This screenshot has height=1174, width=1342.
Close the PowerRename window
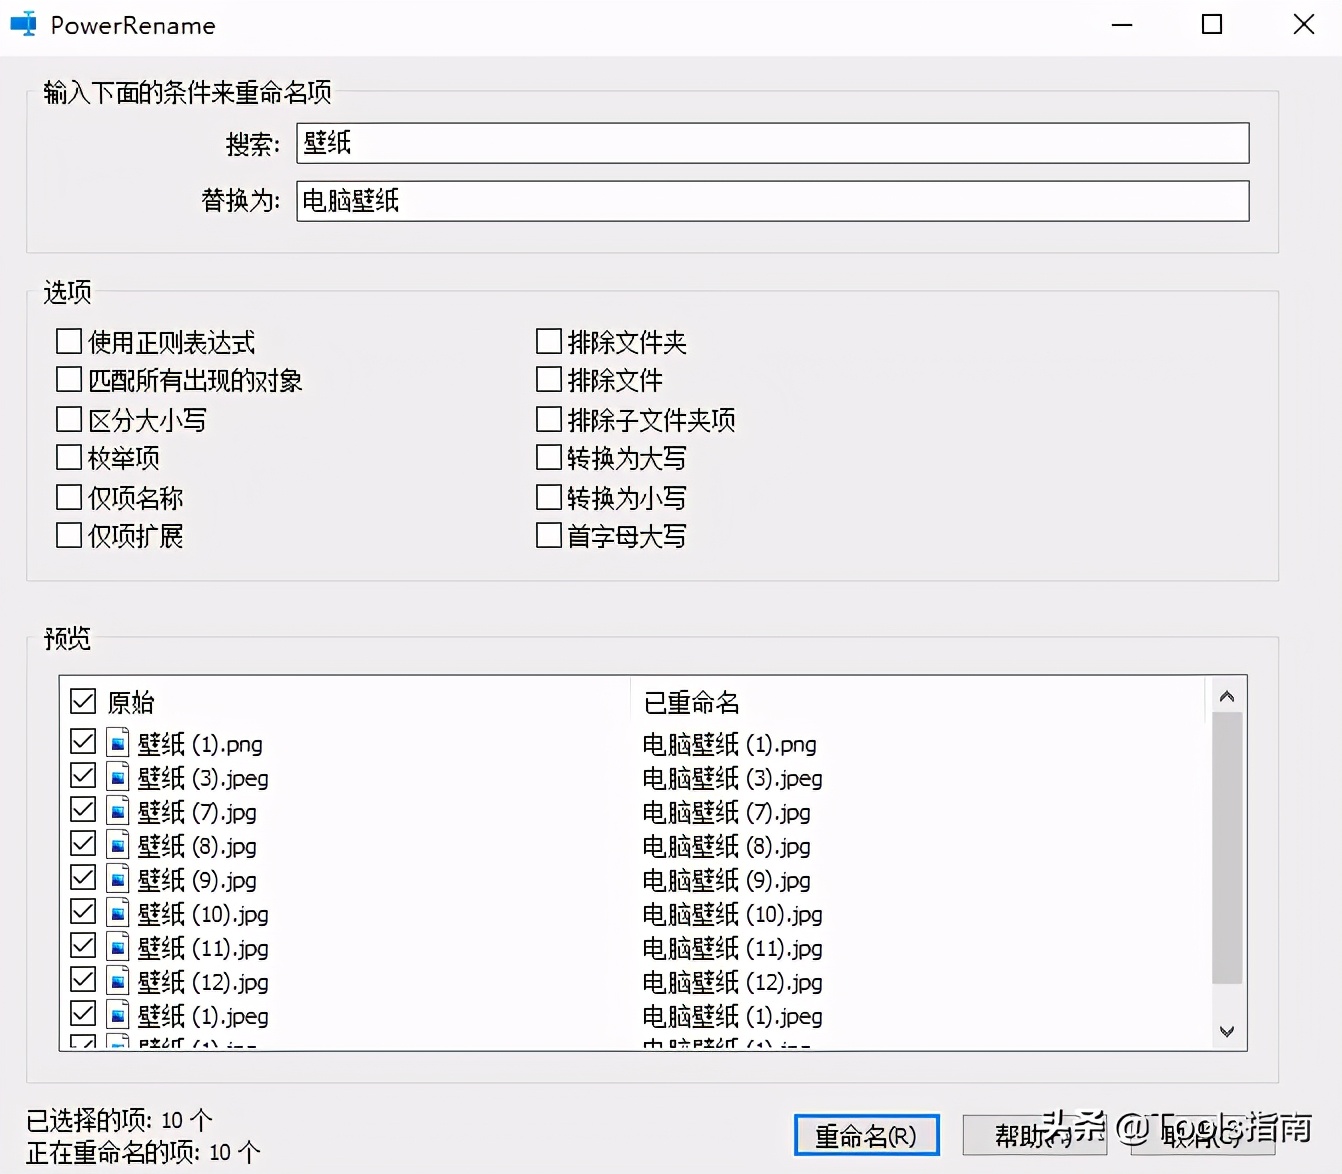point(1303,24)
